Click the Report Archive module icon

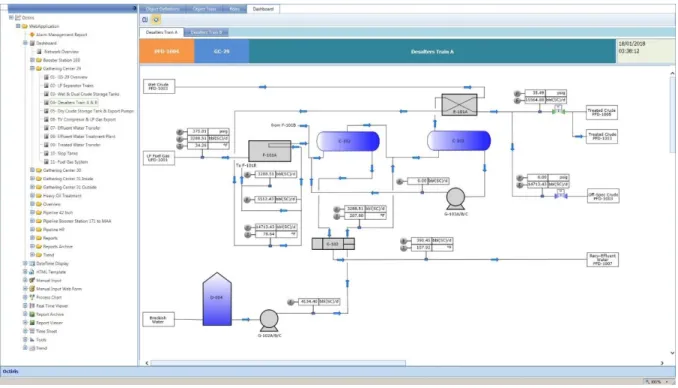coord(32,314)
